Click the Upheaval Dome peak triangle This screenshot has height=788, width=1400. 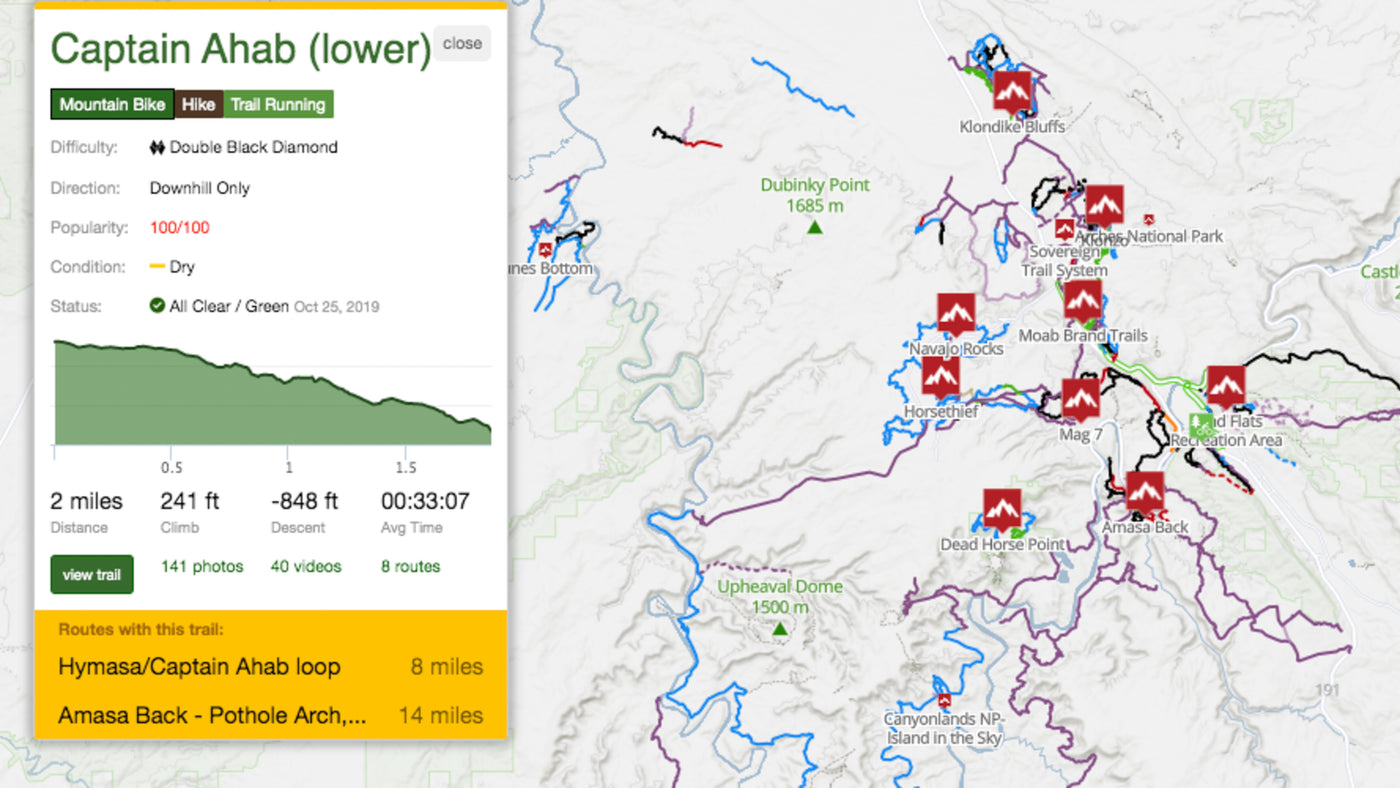[x=779, y=629]
